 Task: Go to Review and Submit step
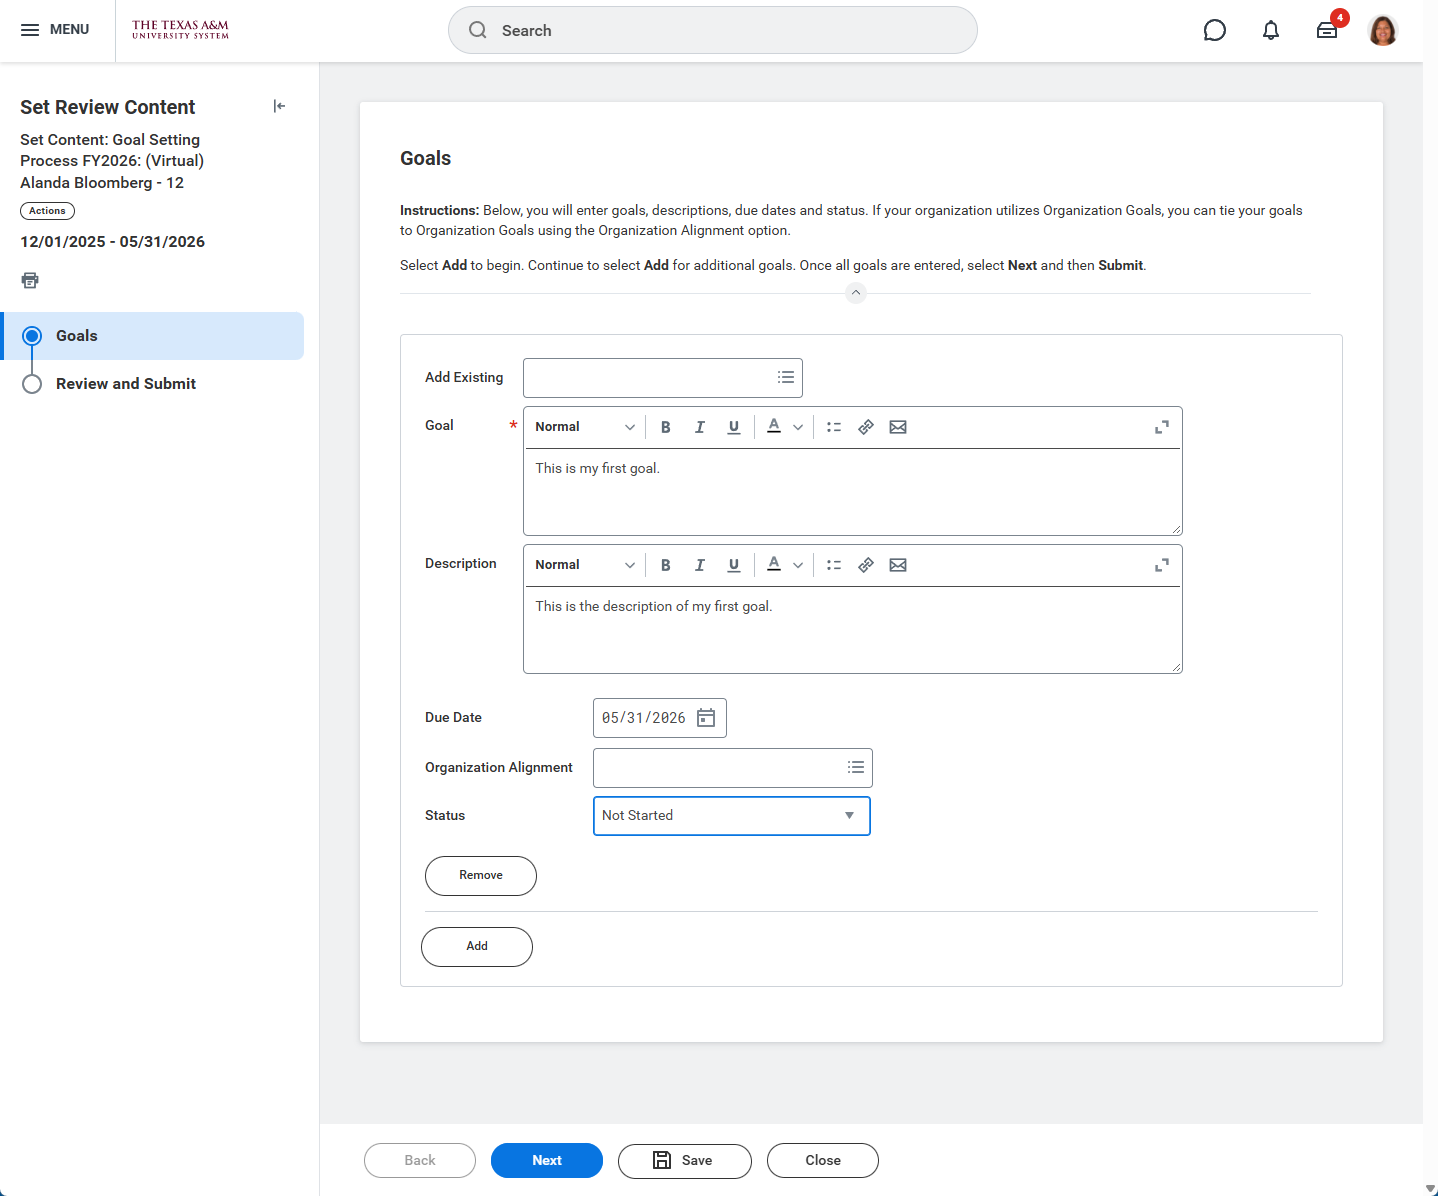(x=125, y=384)
